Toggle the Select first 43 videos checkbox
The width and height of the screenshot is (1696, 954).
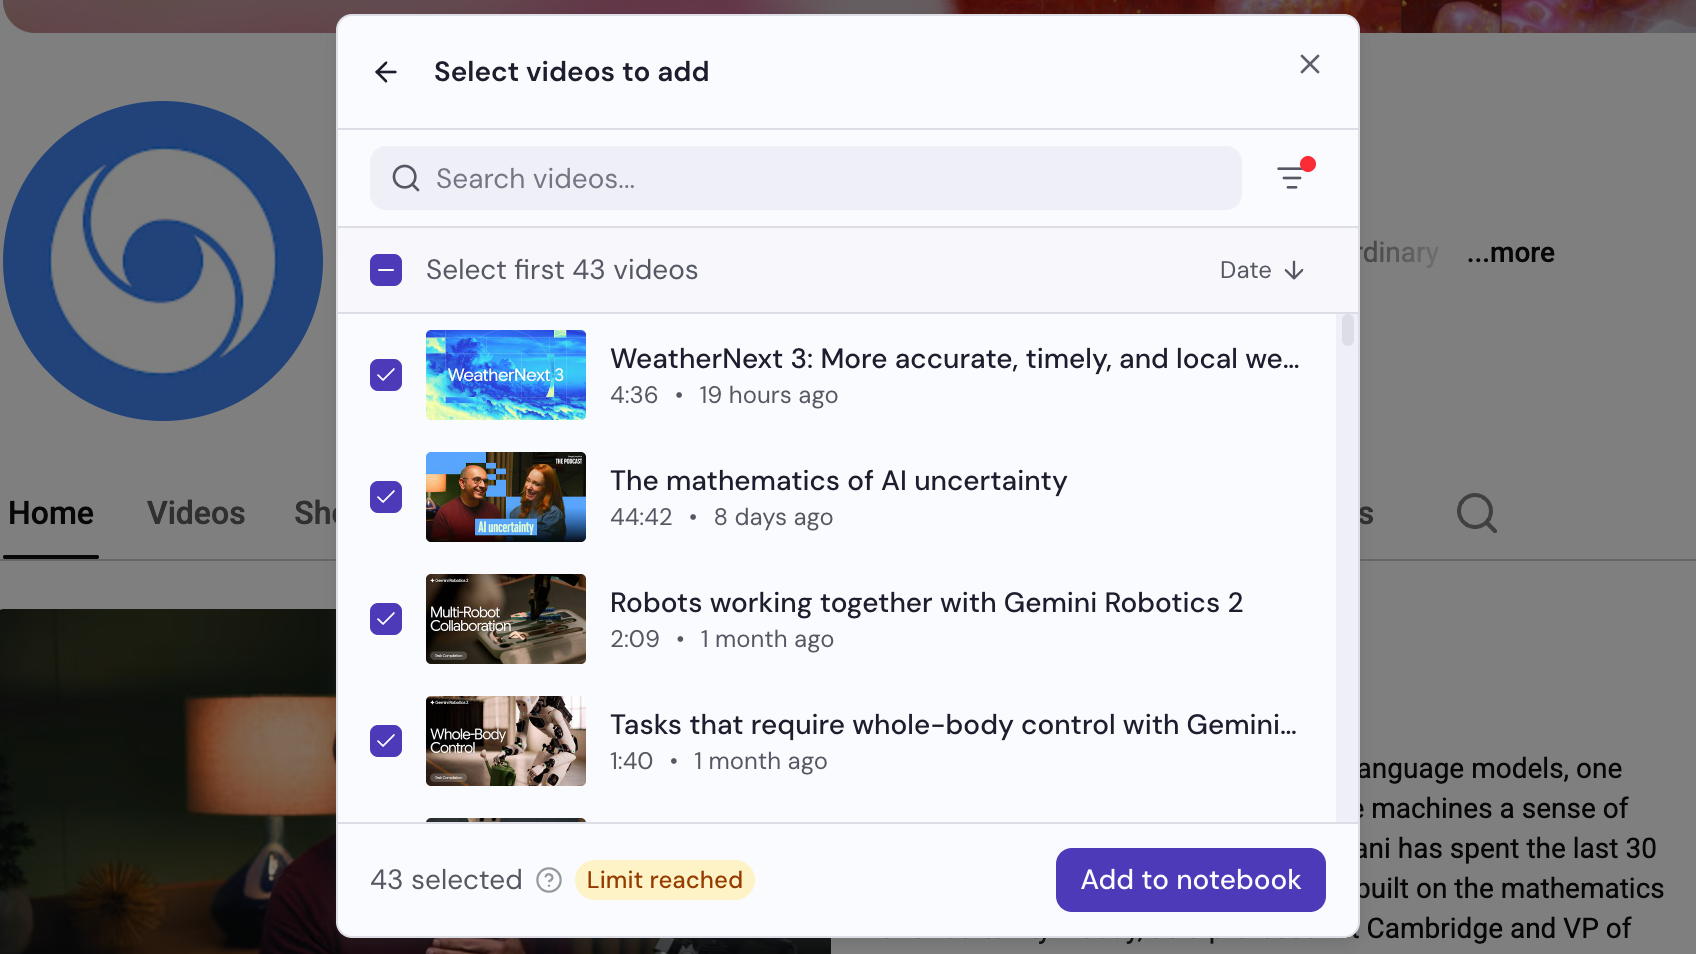click(386, 270)
